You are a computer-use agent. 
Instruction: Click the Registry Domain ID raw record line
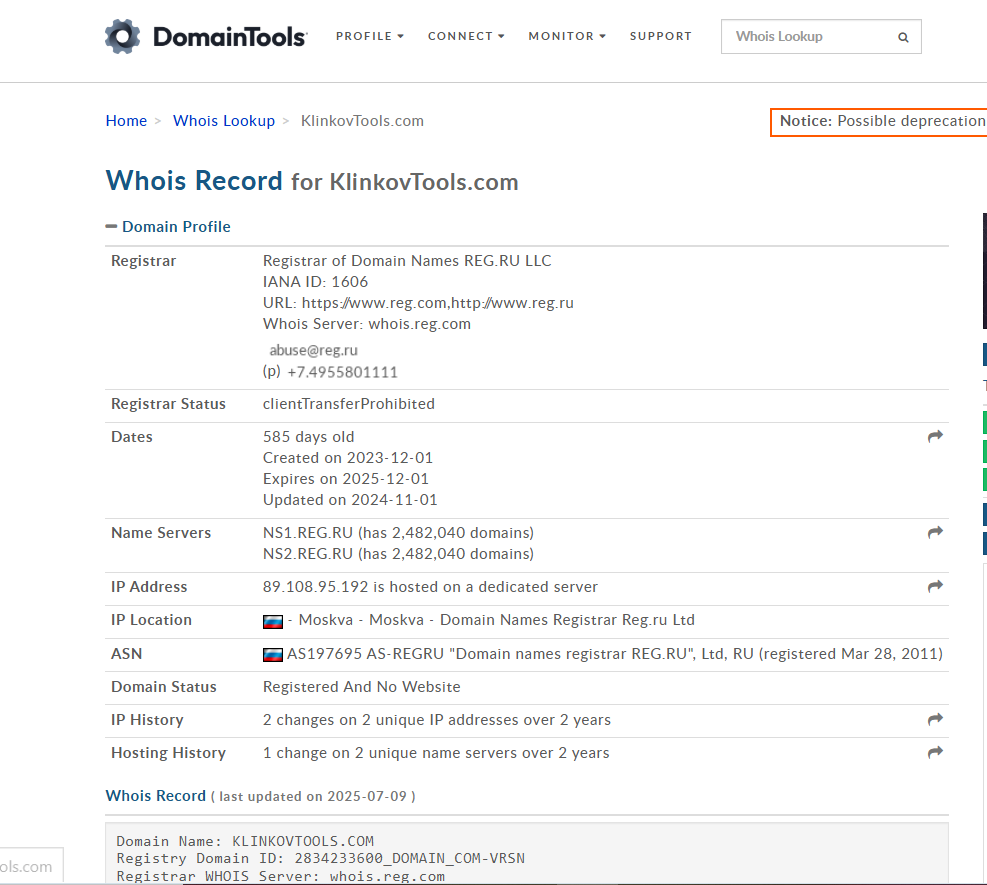click(320, 859)
